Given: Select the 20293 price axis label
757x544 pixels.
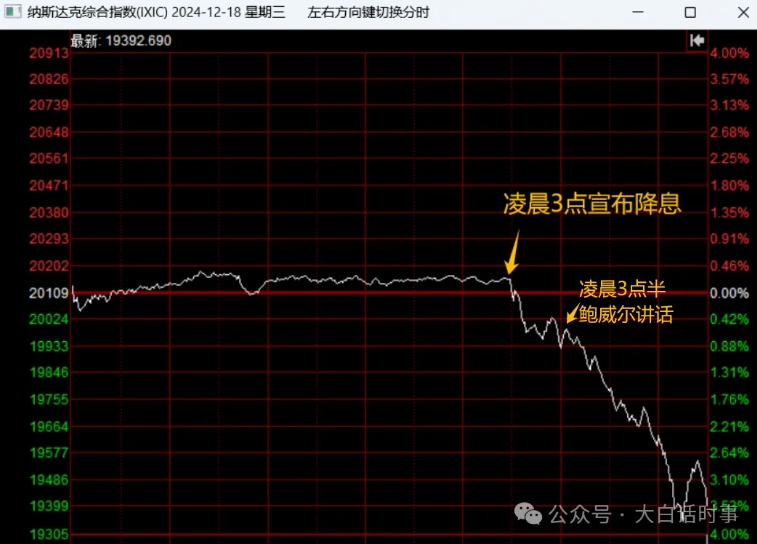Looking at the screenshot, I should click(49, 238).
